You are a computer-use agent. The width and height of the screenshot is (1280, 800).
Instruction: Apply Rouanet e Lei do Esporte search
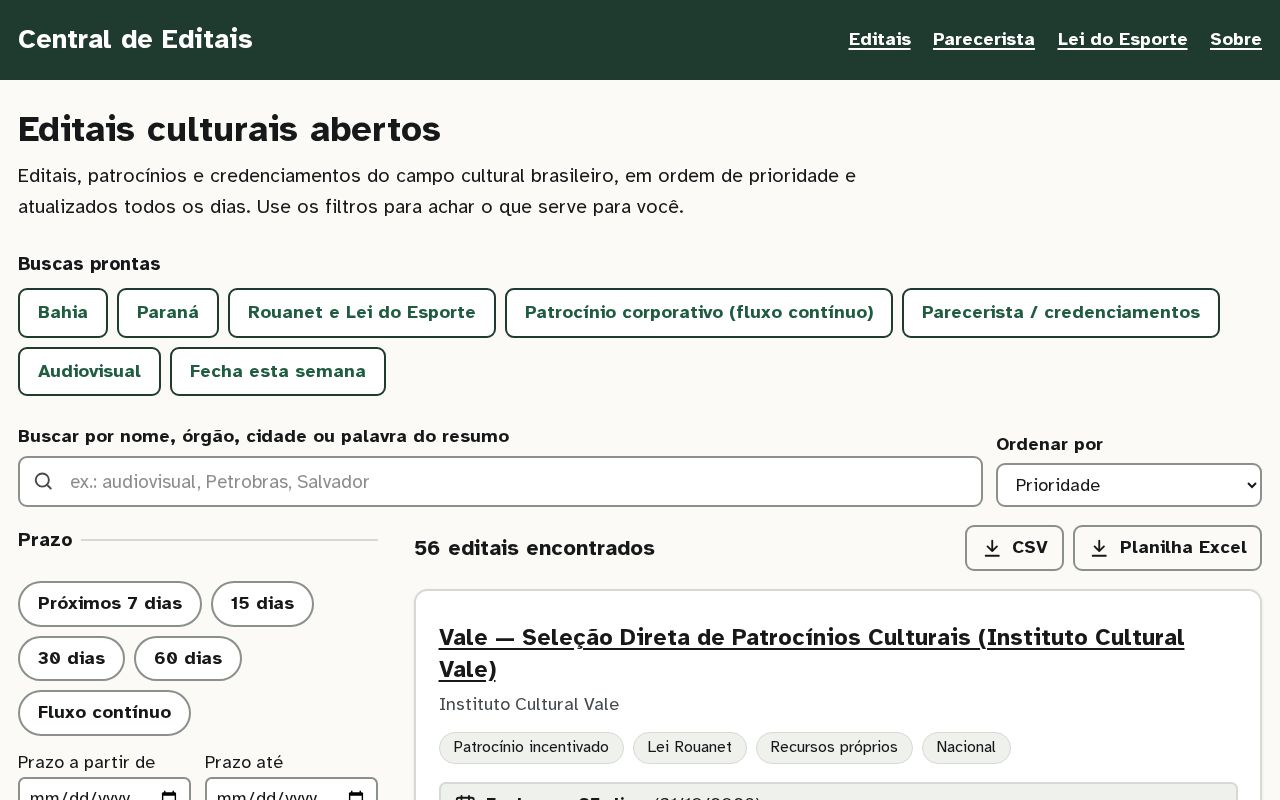[362, 313]
